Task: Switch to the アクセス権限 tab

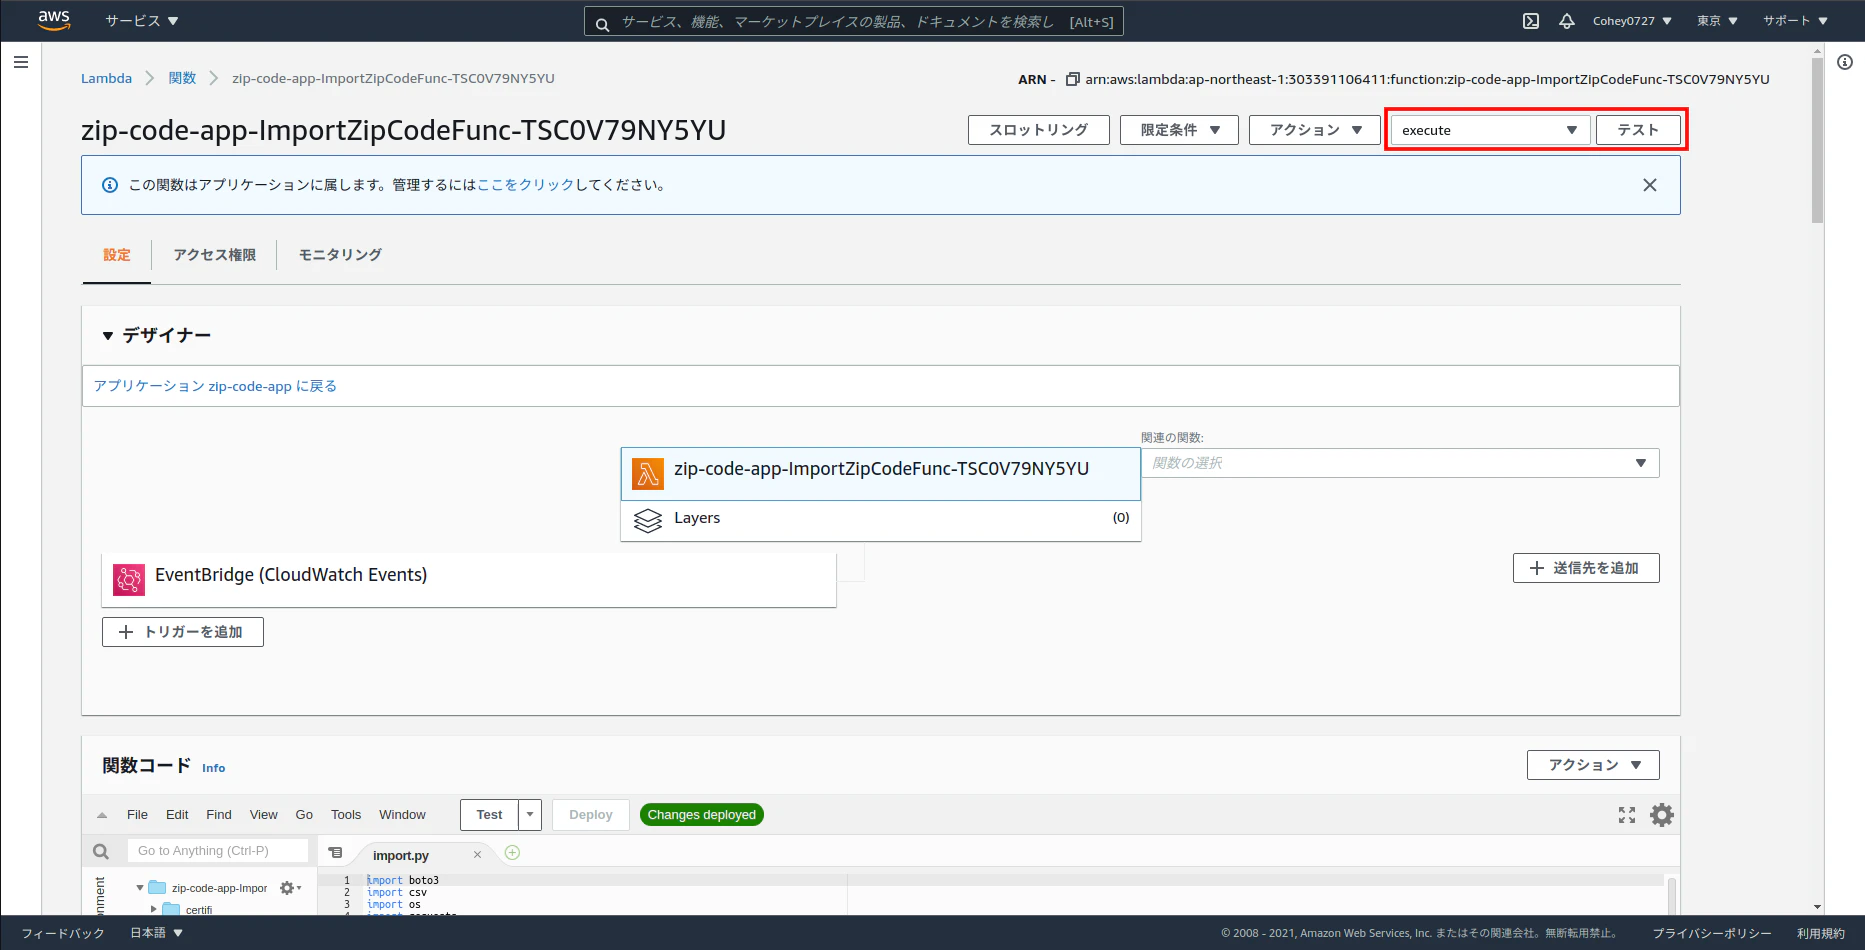Action: tap(214, 255)
